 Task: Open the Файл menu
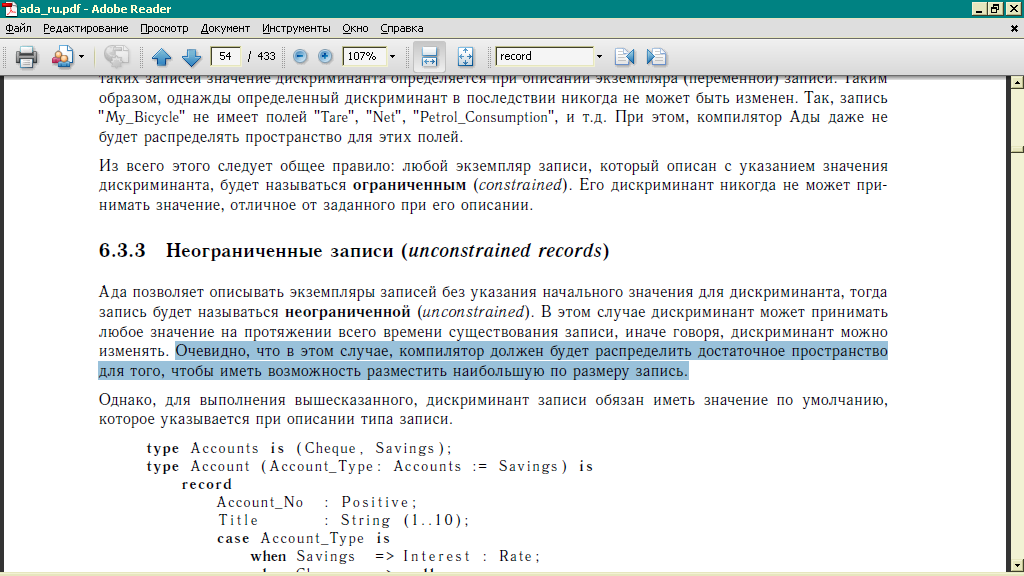18,28
